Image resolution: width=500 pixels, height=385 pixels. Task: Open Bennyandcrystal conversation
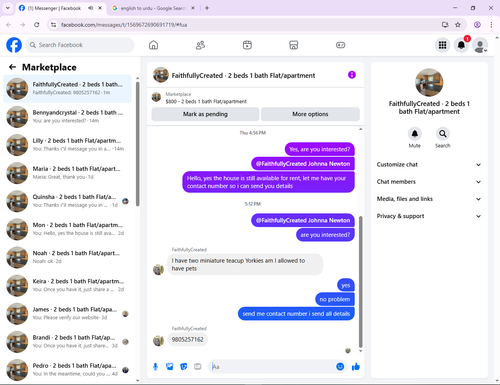67,117
